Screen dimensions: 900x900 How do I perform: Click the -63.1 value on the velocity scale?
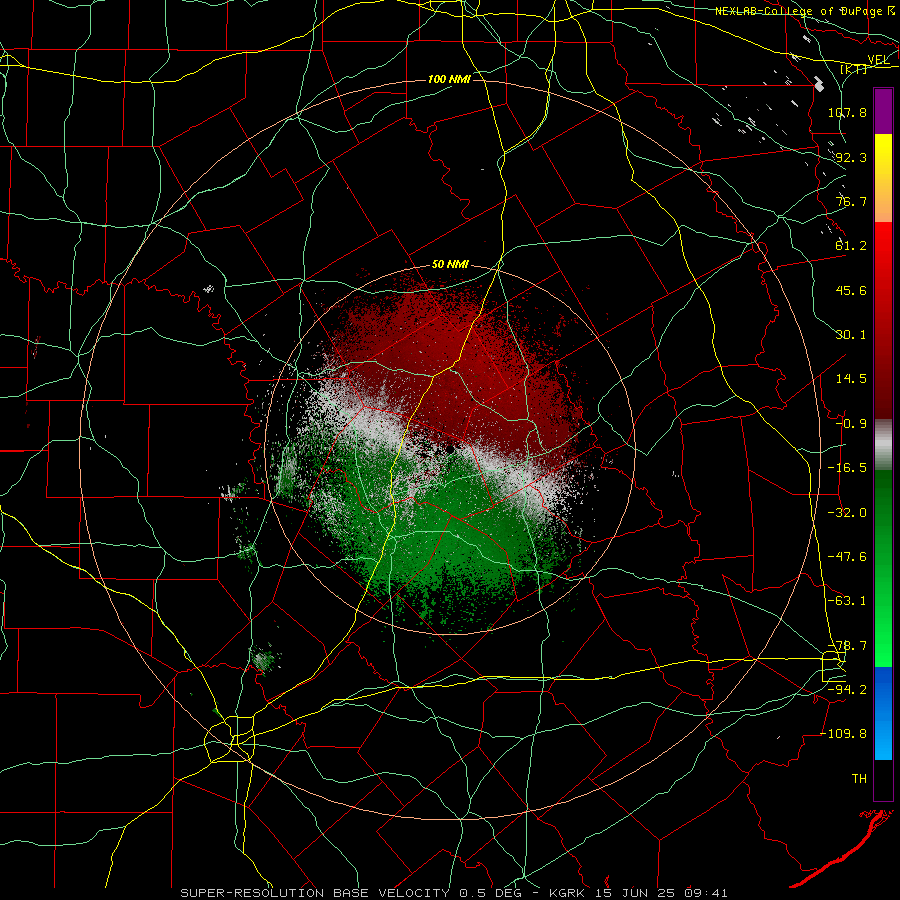tap(847, 601)
